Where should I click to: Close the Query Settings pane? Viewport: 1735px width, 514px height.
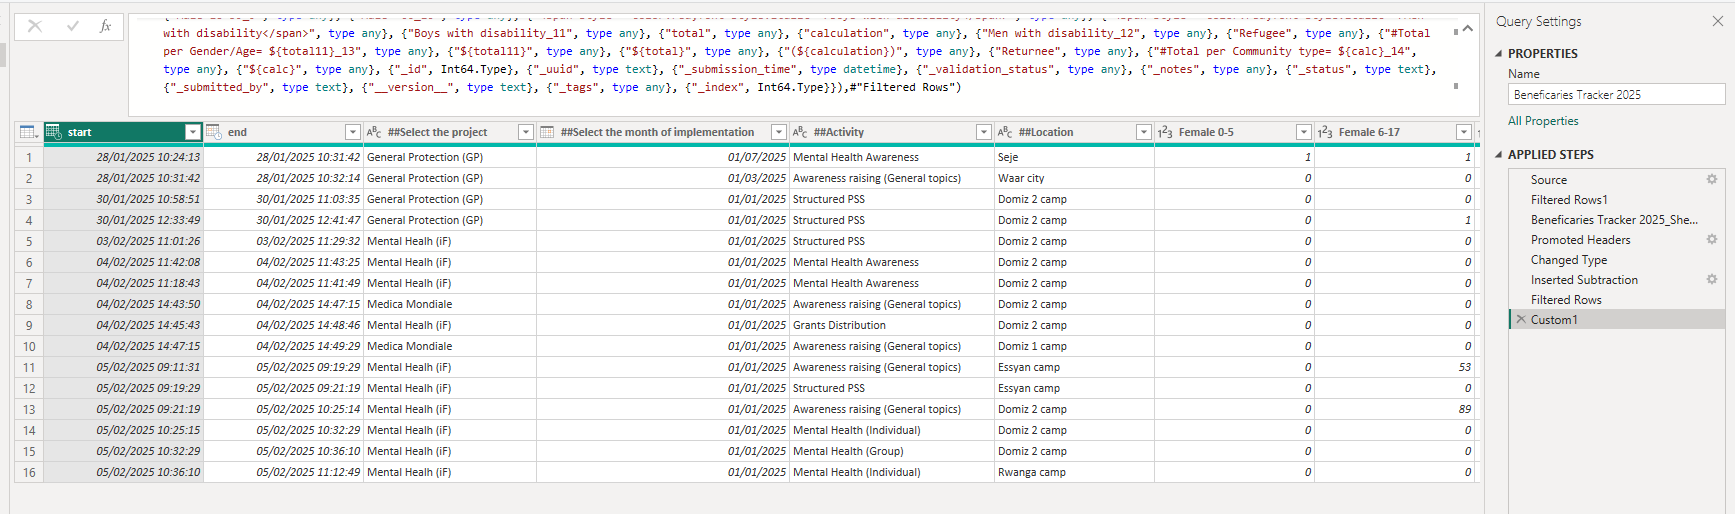(1717, 21)
